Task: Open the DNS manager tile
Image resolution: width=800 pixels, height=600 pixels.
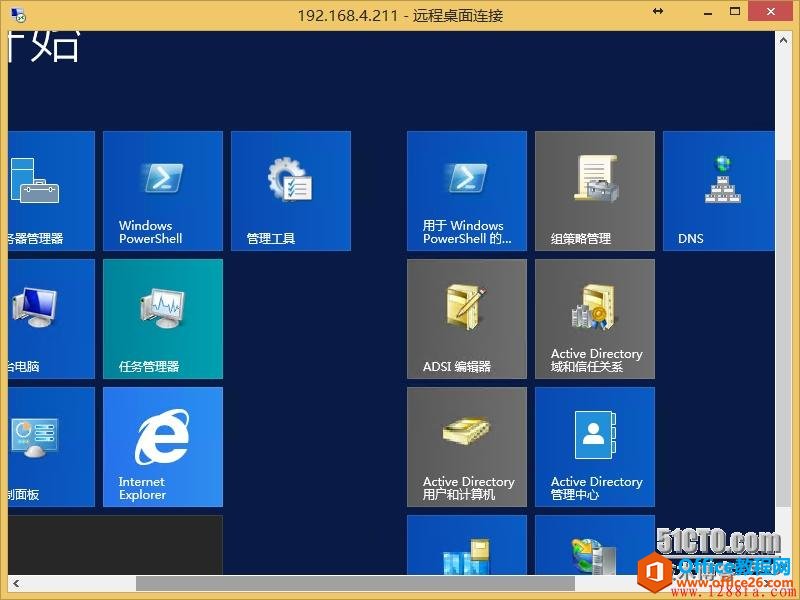Action: (x=718, y=190)
